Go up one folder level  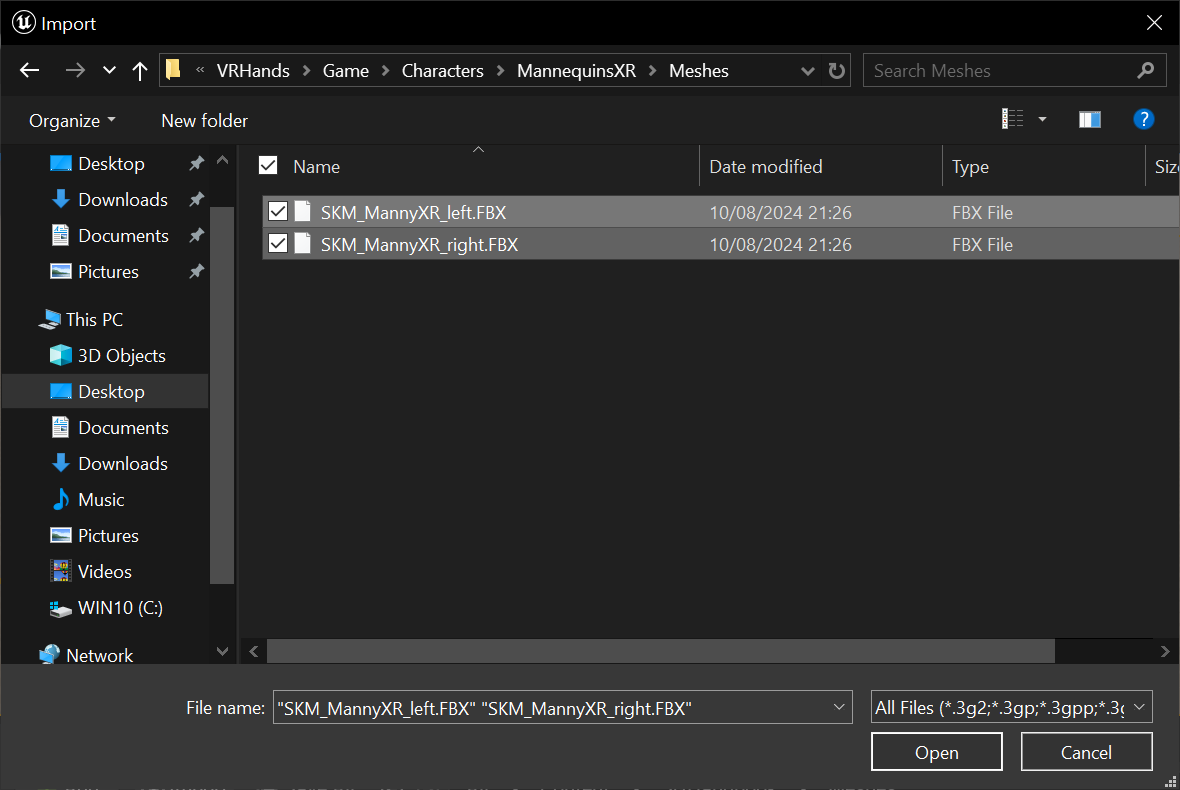point(139,70)
